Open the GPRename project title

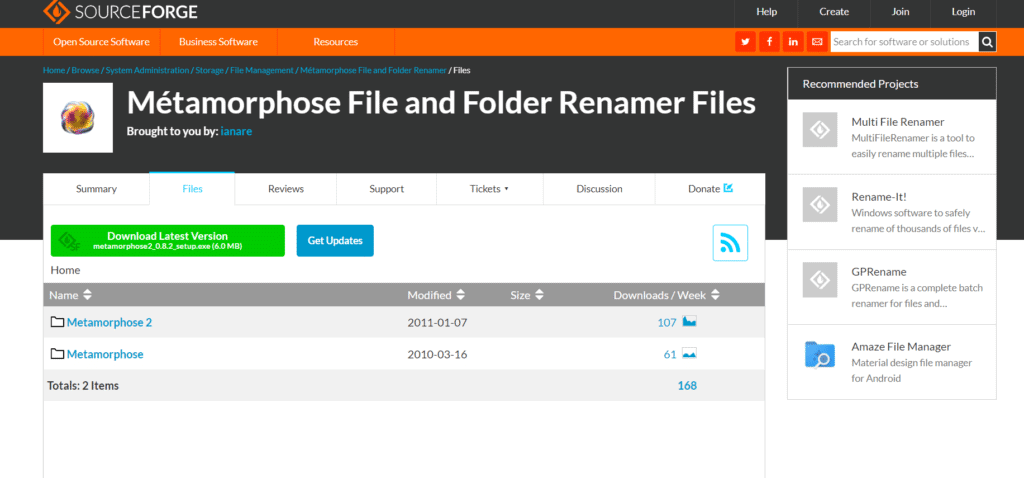[x=879, y=272]
